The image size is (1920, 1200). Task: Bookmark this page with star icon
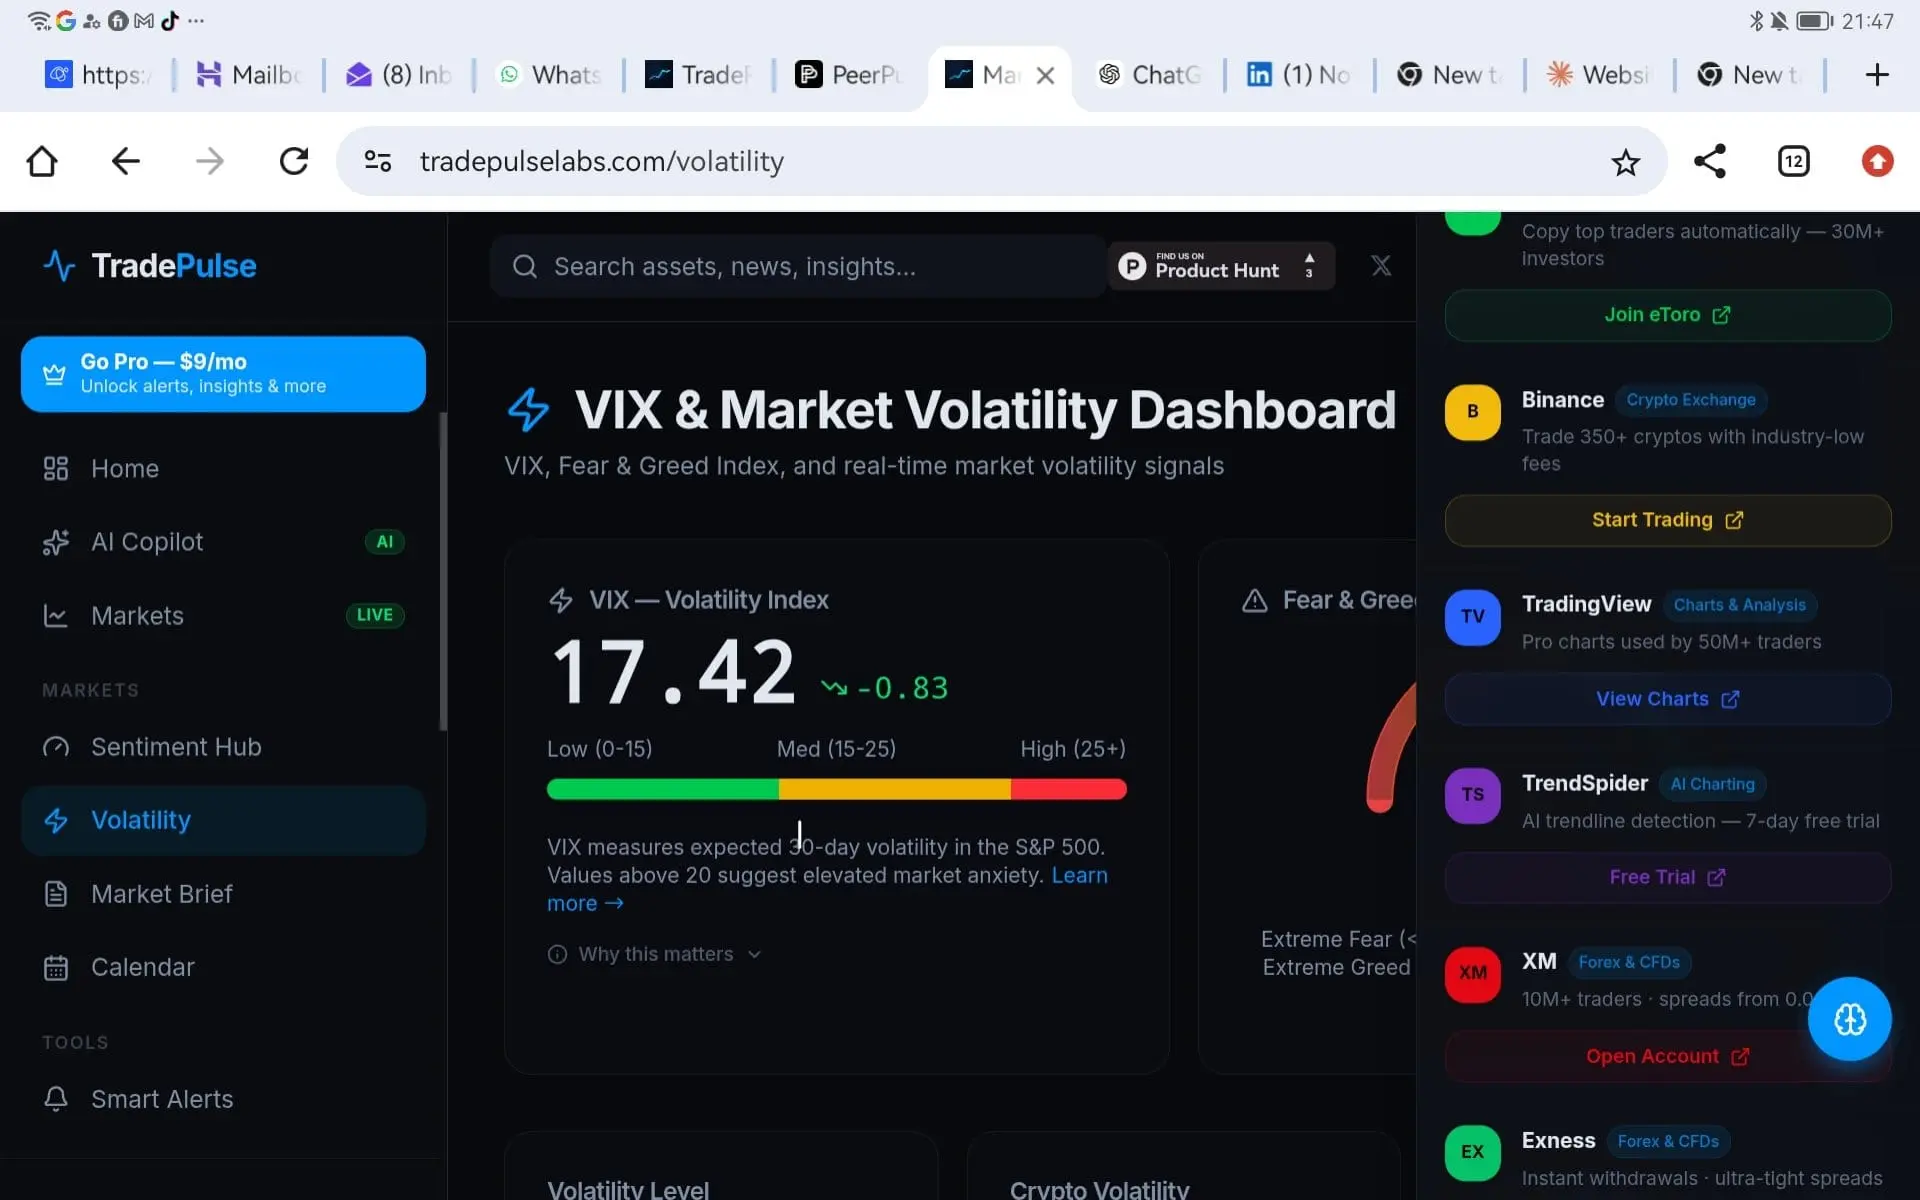click(1626, 162)
